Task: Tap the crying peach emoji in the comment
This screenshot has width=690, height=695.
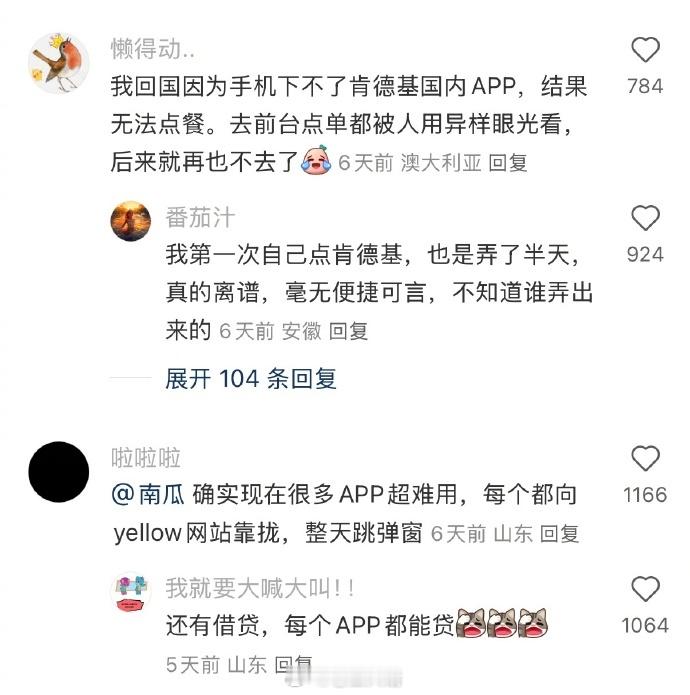Action: 316,159
